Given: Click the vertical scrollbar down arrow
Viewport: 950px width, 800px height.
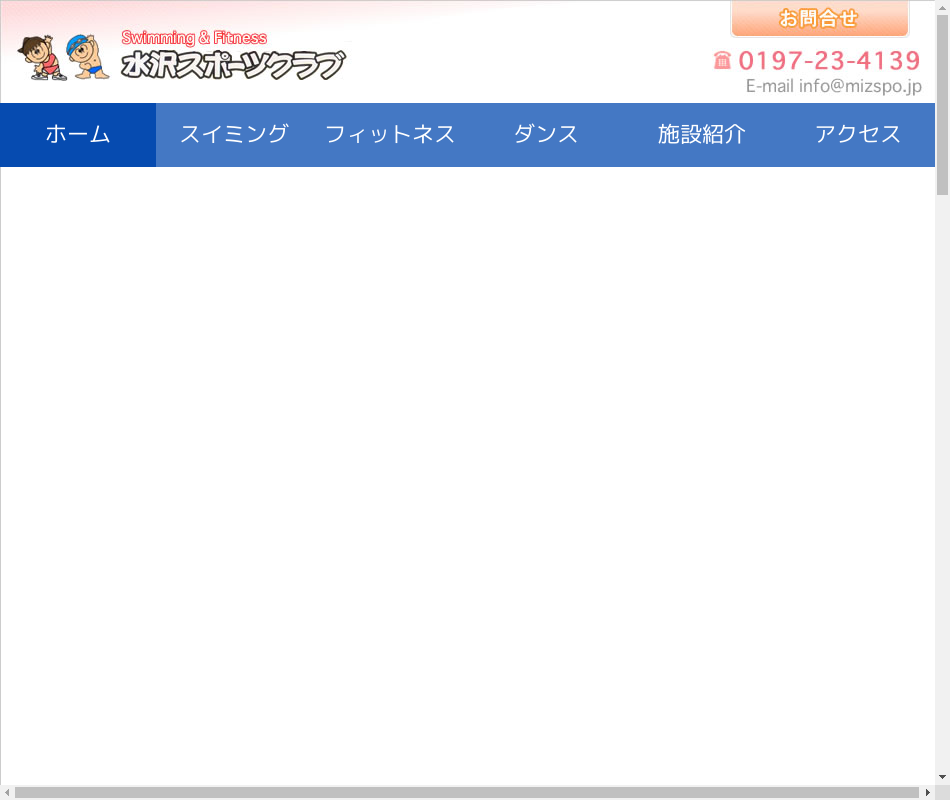Looking at the screenshot, I should click(942, 777).
